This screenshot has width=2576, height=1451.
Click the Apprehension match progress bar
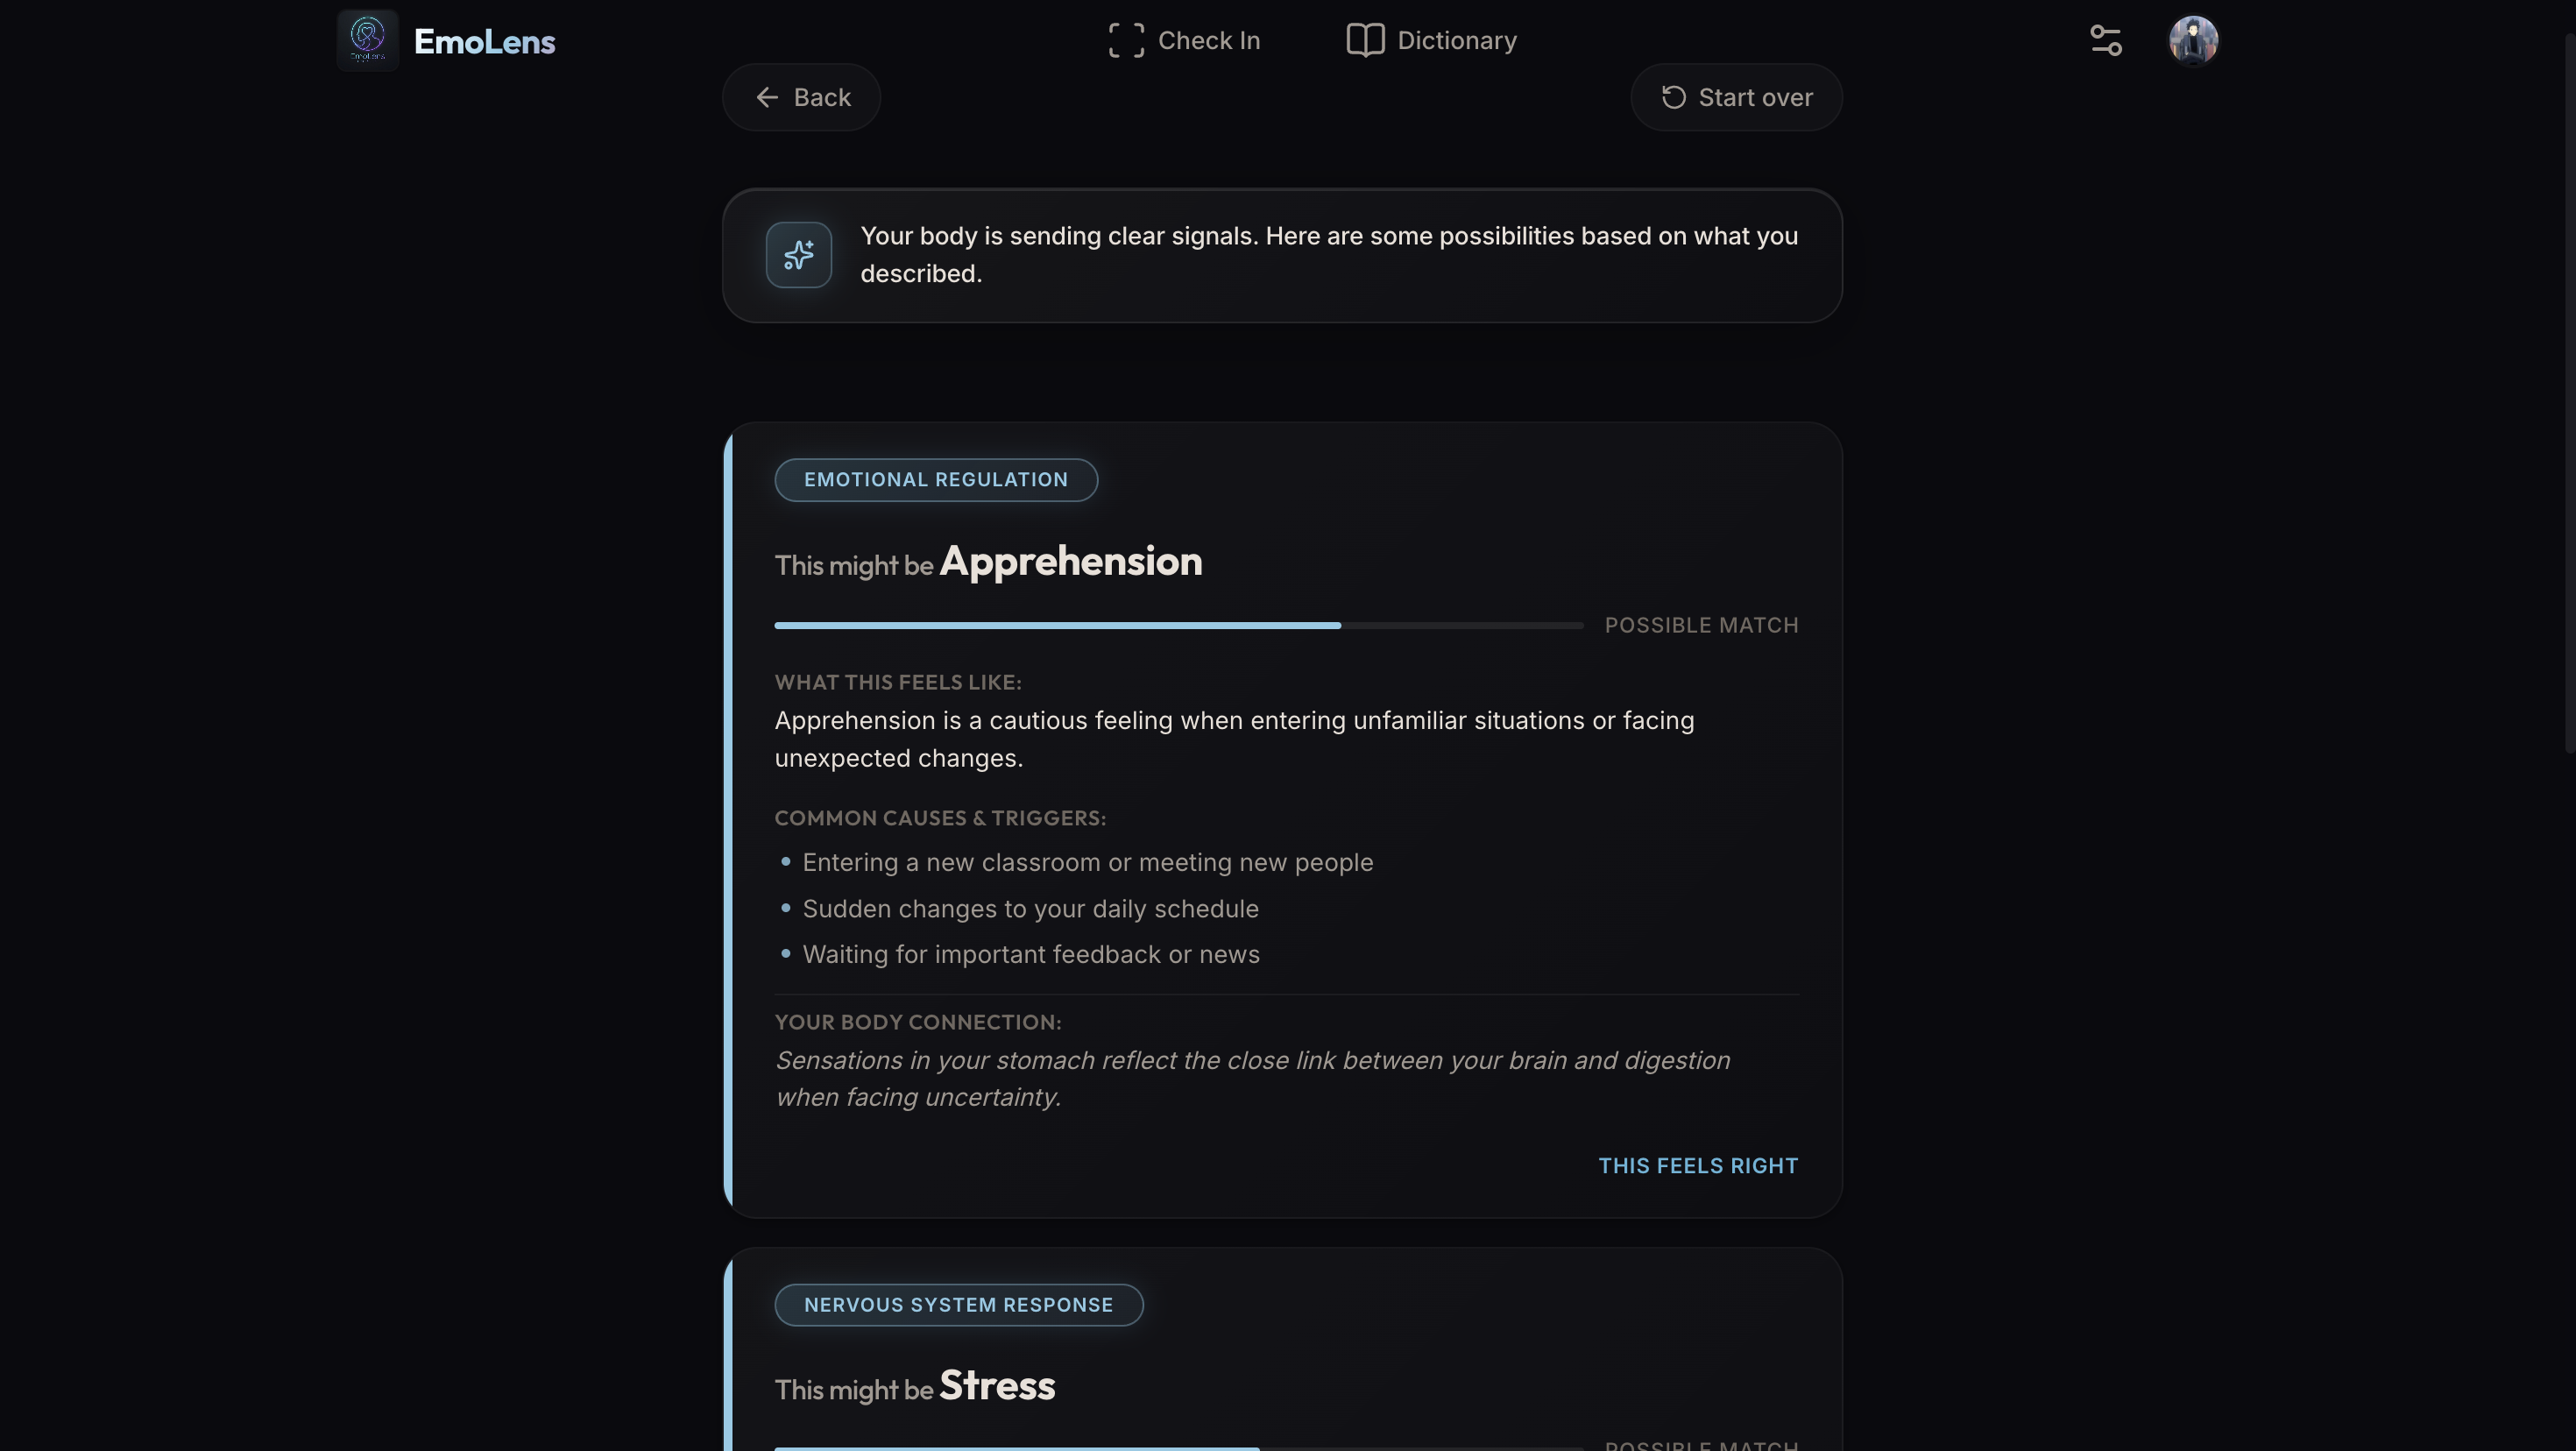tap(1178, 626)
